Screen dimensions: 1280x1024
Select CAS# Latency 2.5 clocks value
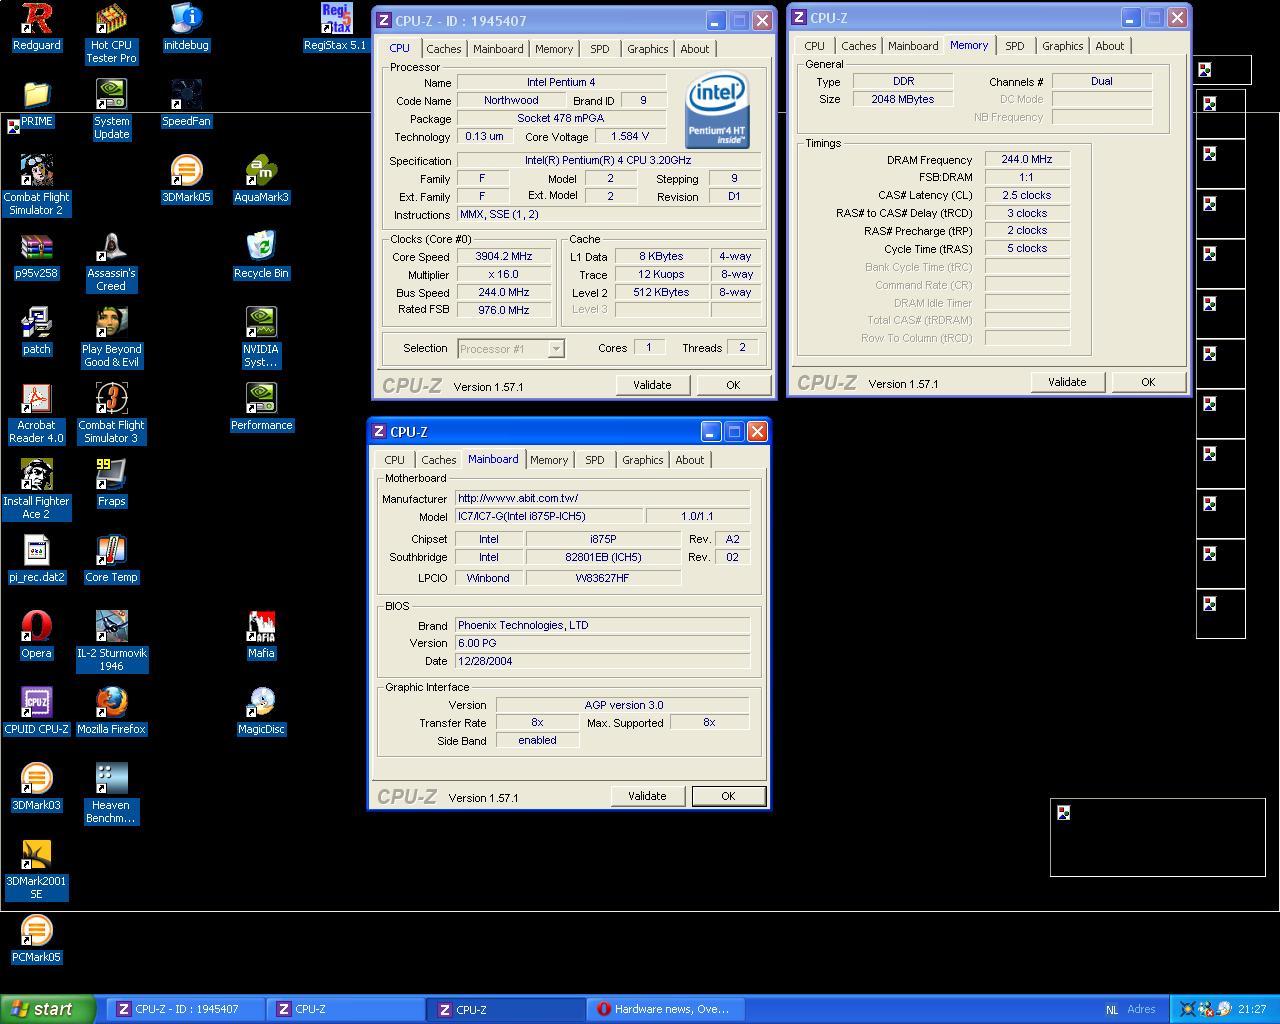pyautogui.click(x=1026, y=195)
